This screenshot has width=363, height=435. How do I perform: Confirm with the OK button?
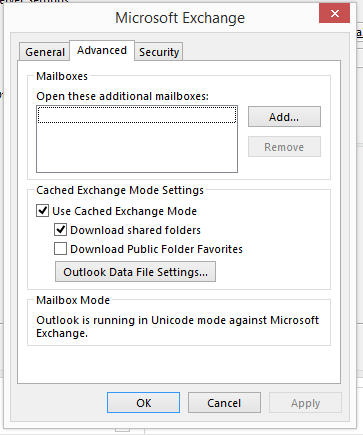coord(143,403)
